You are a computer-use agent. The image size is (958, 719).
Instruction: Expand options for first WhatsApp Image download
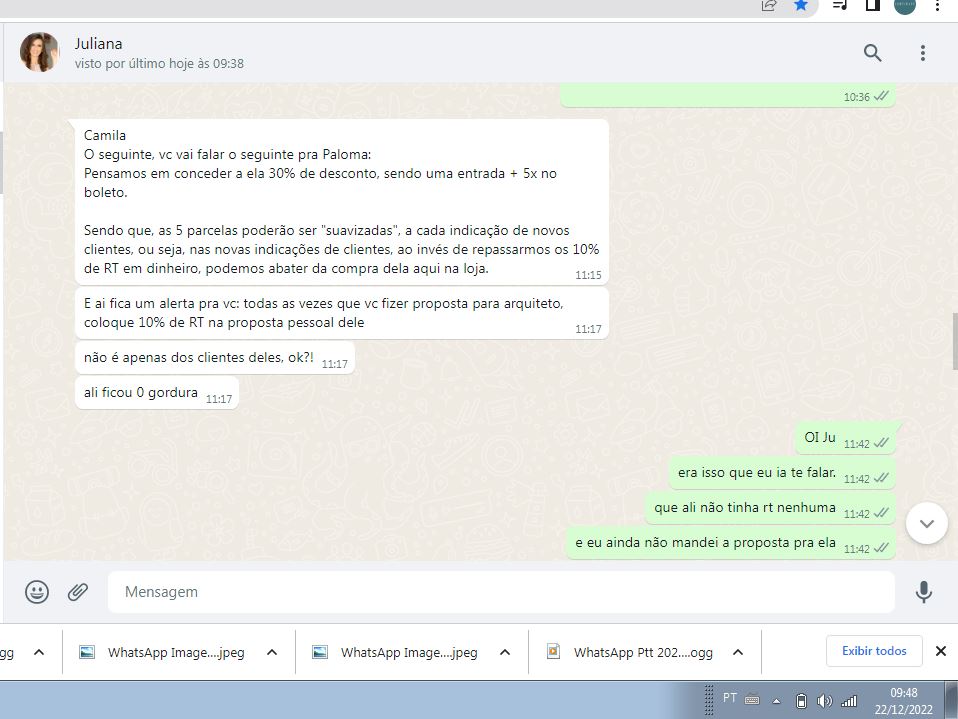click(272, 652)
